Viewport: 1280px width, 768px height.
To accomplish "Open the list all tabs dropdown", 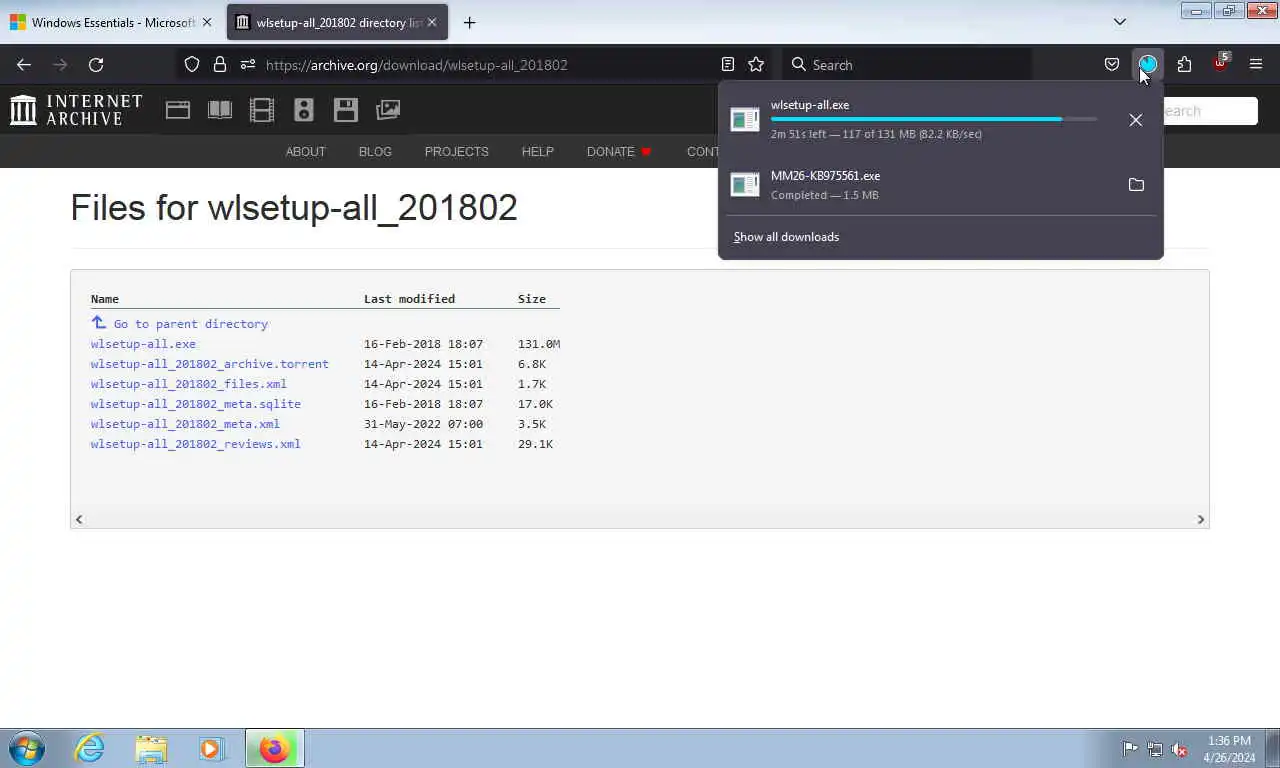I will tap(1120, 22).
